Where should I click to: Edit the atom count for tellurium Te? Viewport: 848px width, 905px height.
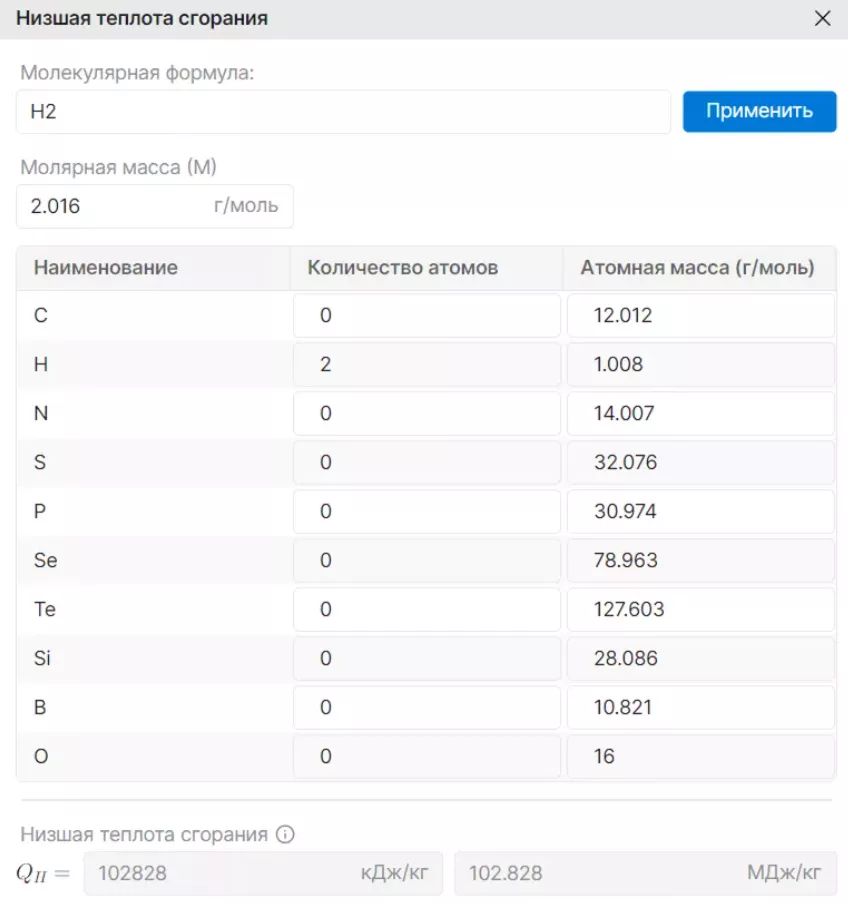427,609
